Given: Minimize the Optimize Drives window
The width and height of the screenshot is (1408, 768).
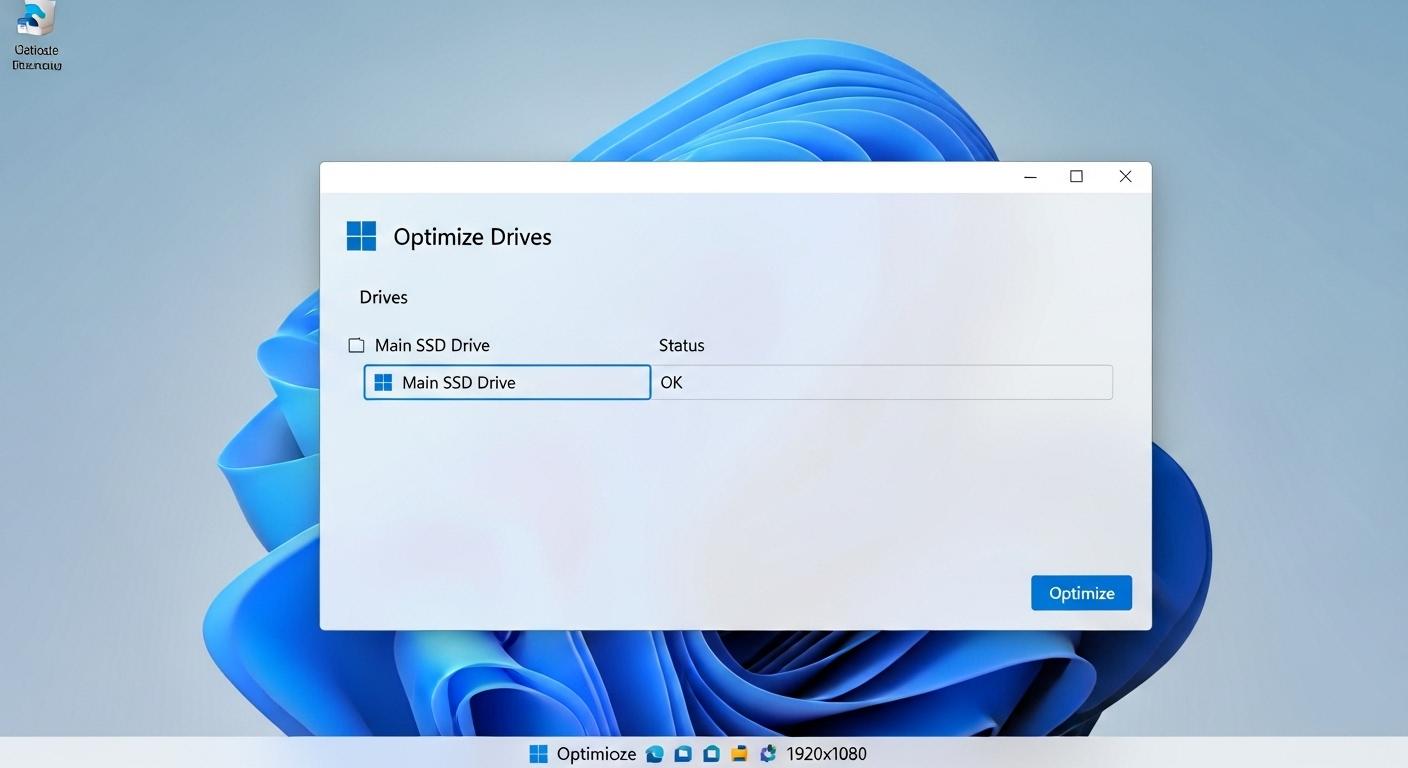Looking at the screenshot, I should point(1029,176).
